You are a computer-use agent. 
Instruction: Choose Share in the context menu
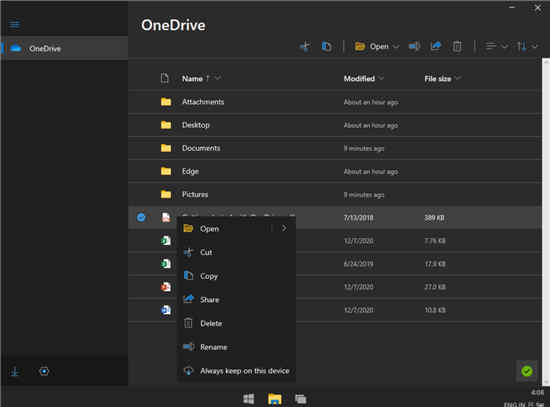pyautogui.click(x=237, y=300)
